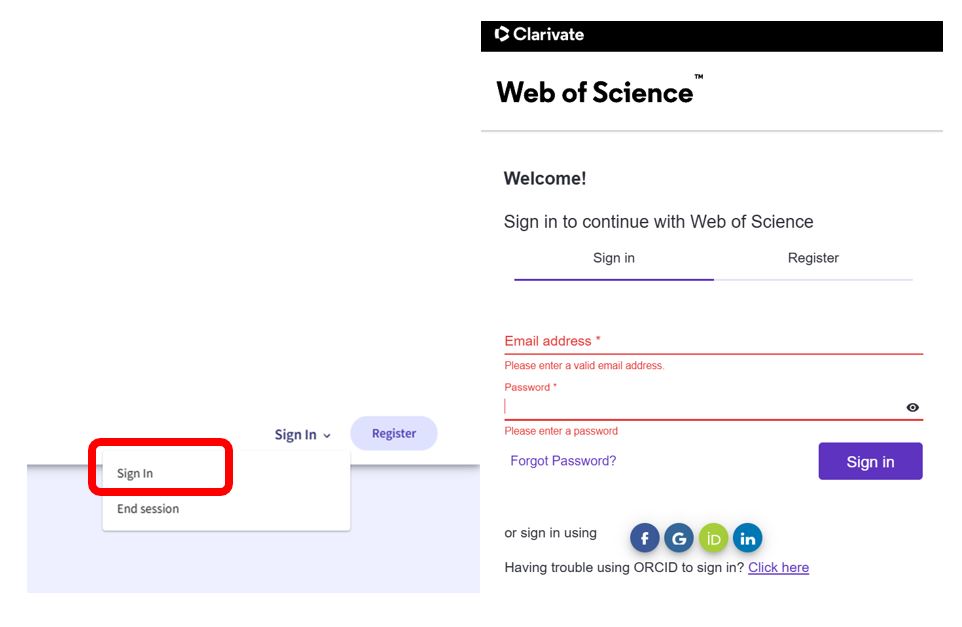Screen dimensions: 962x627
Task: Focus the Password input field
Action: point(704,407)
